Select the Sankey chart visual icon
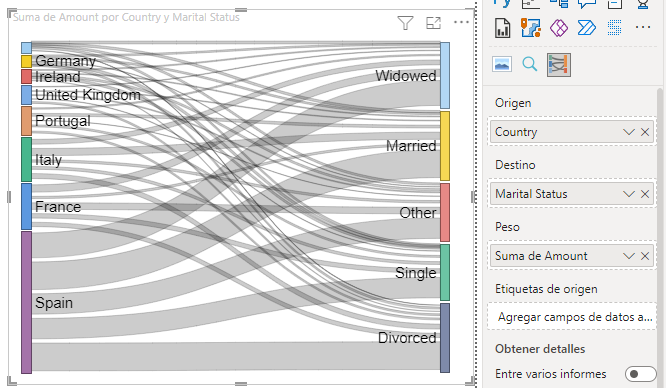Viewport: 666px width, 388px height. (x=559, y=65)
